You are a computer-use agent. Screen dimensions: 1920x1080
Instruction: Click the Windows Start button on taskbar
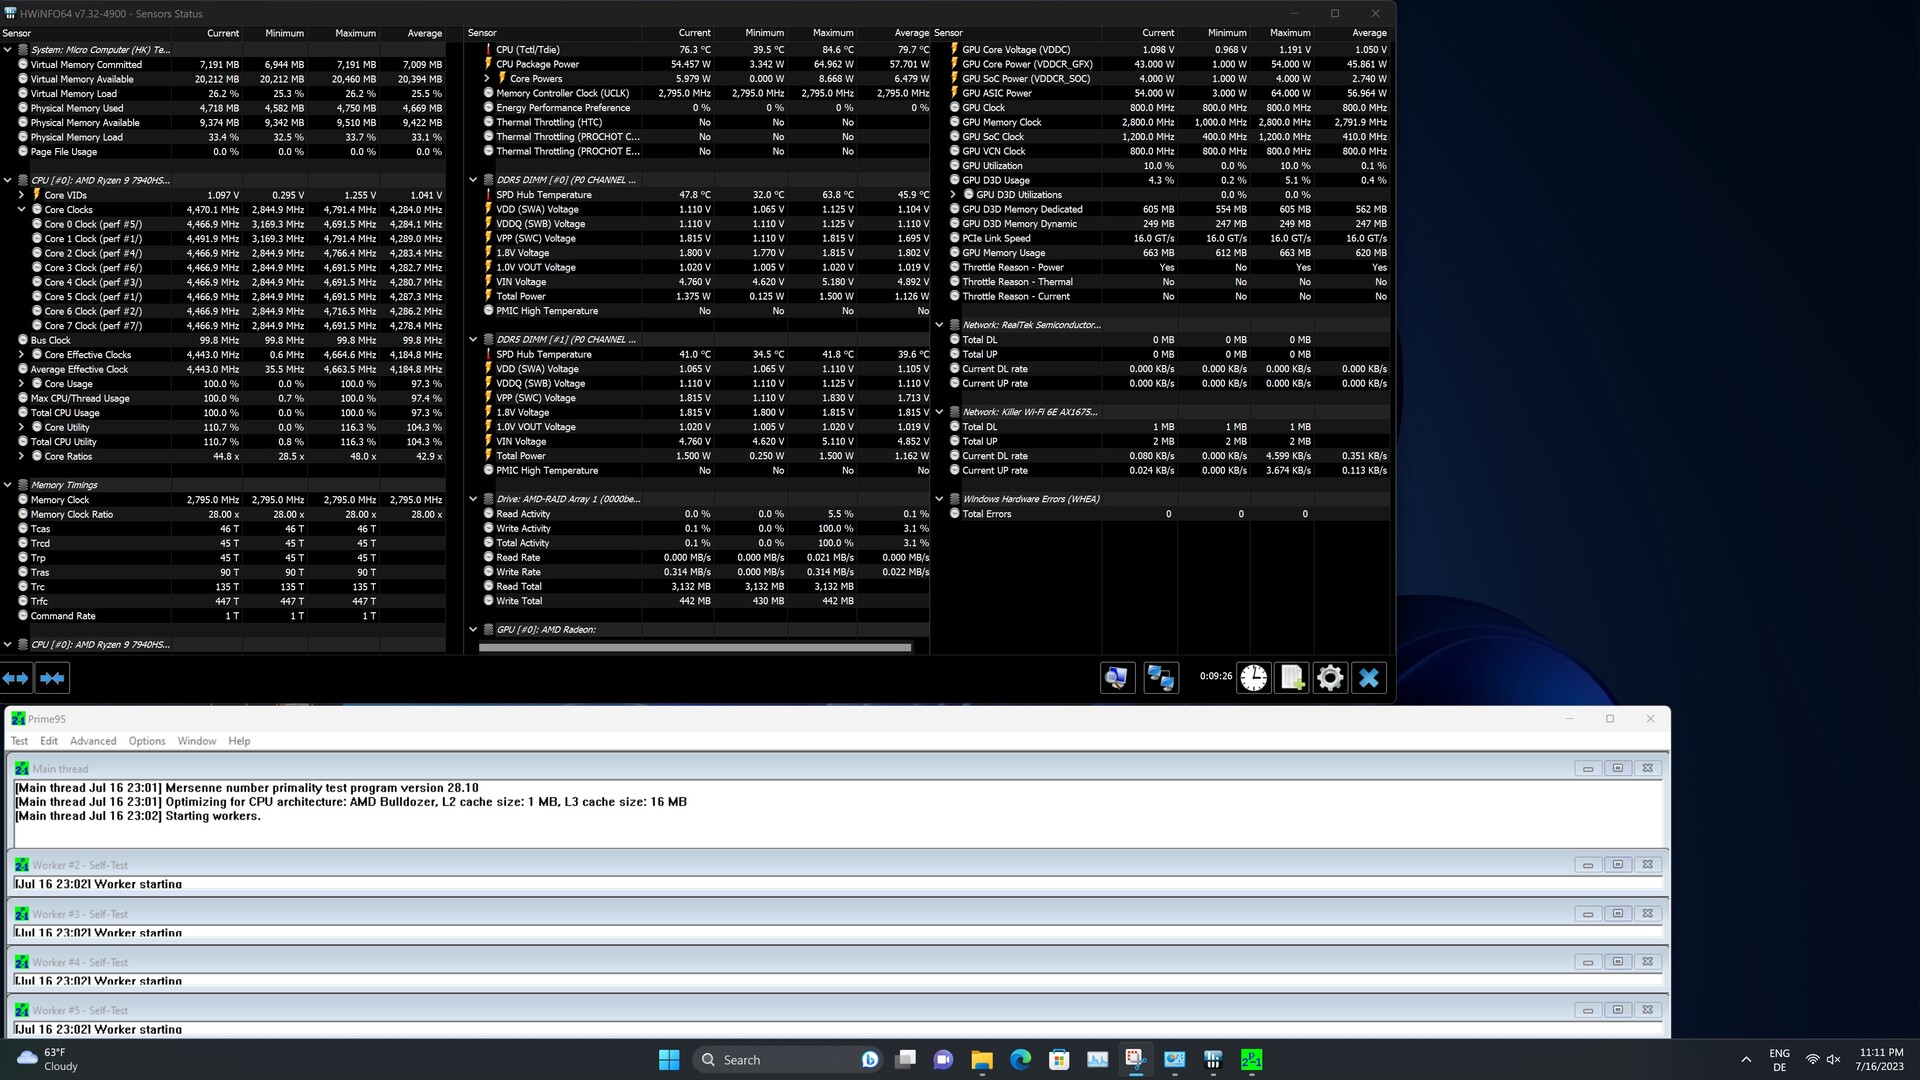coord(669,1059)
